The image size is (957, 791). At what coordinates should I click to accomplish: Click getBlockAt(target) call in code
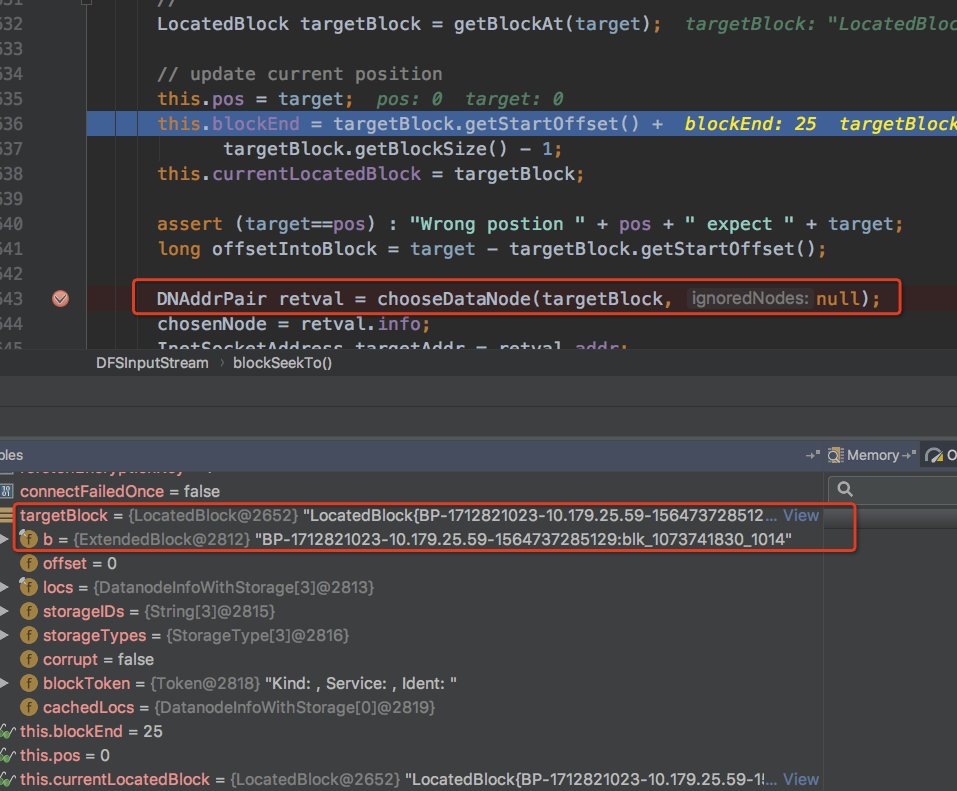[x=552, y=24]
